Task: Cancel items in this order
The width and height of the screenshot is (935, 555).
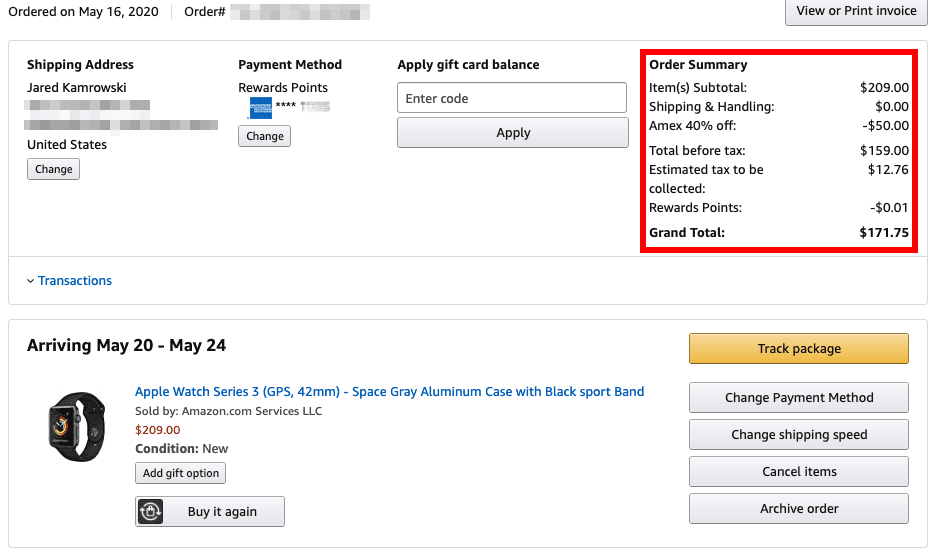Action: pos(798,471)
